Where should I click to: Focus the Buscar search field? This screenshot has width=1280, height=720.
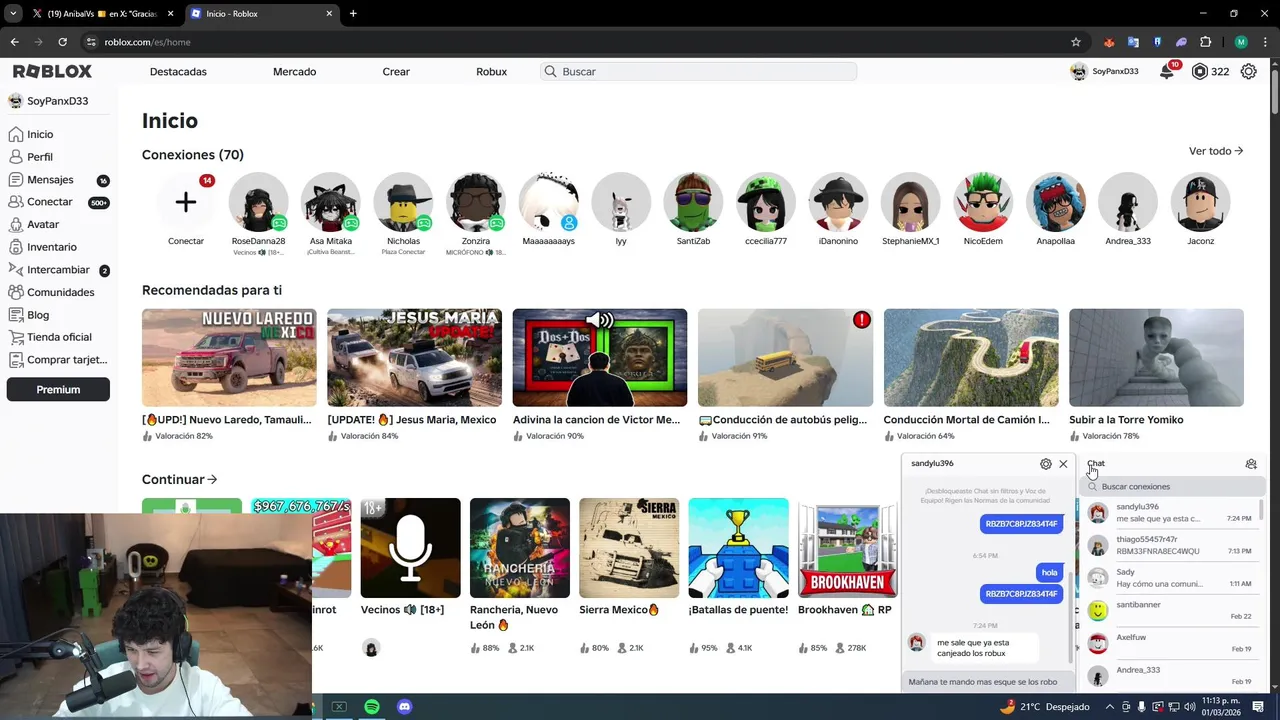[698, 72]
